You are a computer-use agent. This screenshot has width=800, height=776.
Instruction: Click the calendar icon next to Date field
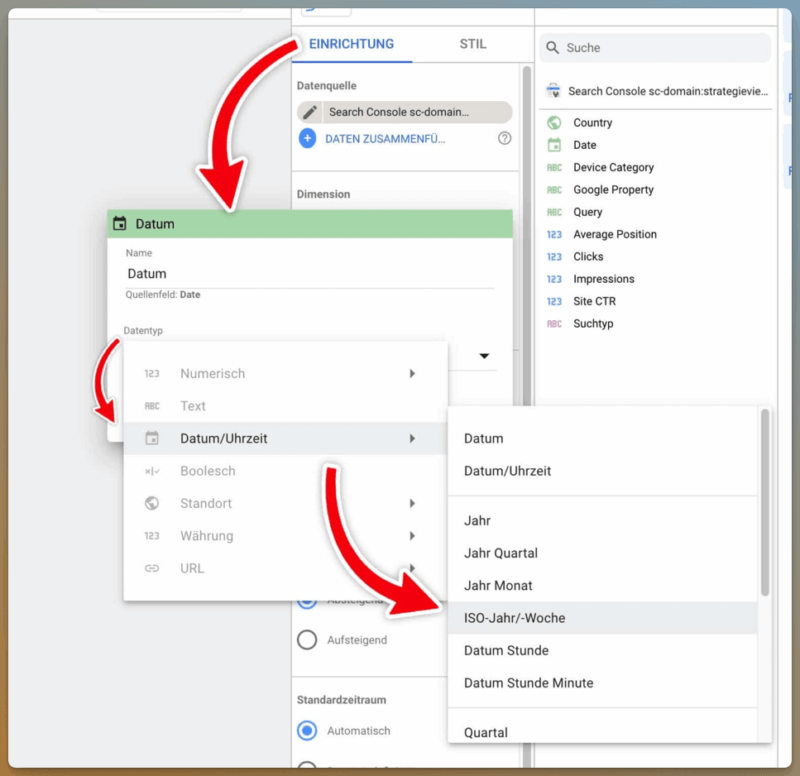554,145
